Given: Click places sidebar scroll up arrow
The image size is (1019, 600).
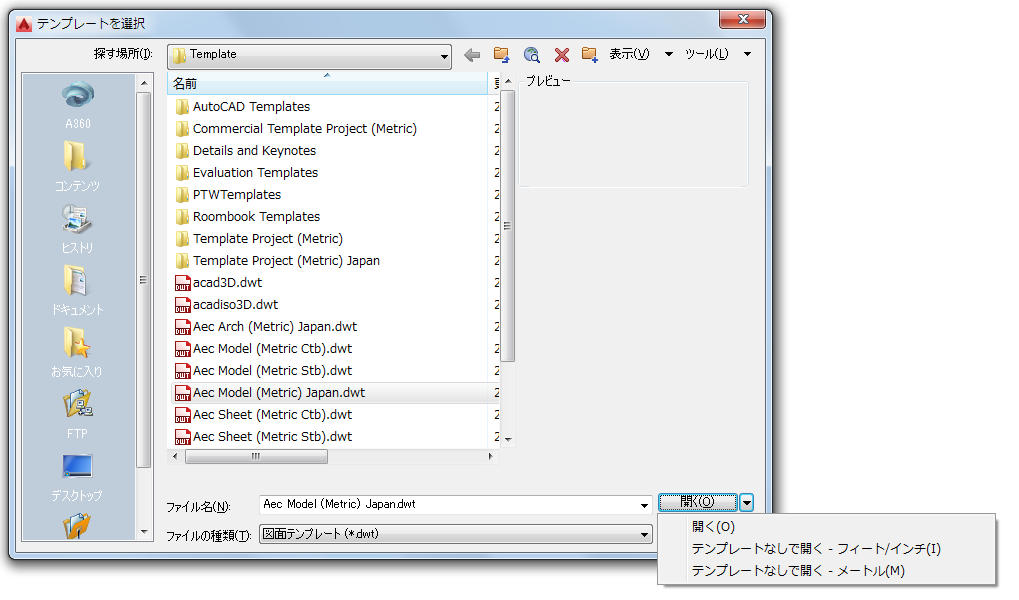Looking at the screenshot, I should (x=144, y=83).
